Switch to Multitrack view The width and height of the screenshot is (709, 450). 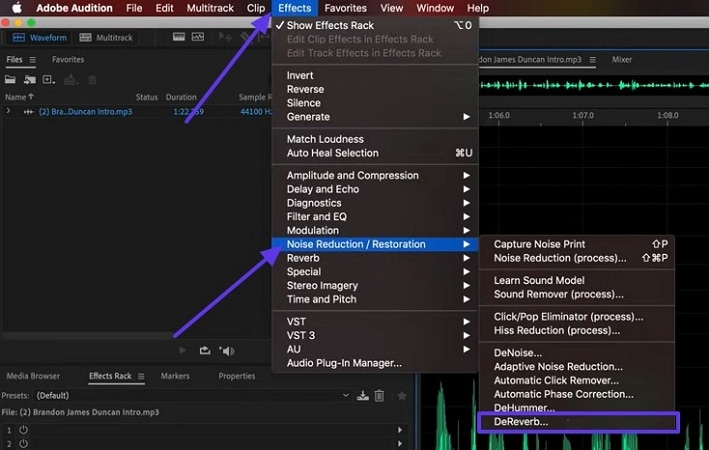pos(106,38)
